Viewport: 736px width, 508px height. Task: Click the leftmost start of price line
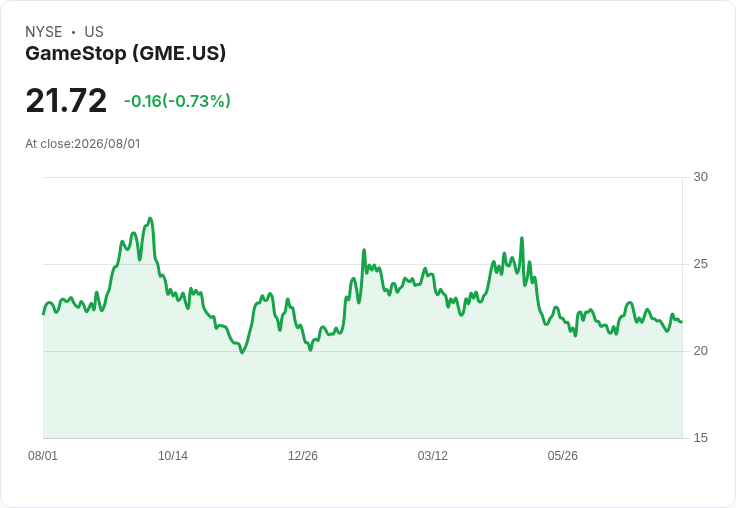tap(44, 314)
